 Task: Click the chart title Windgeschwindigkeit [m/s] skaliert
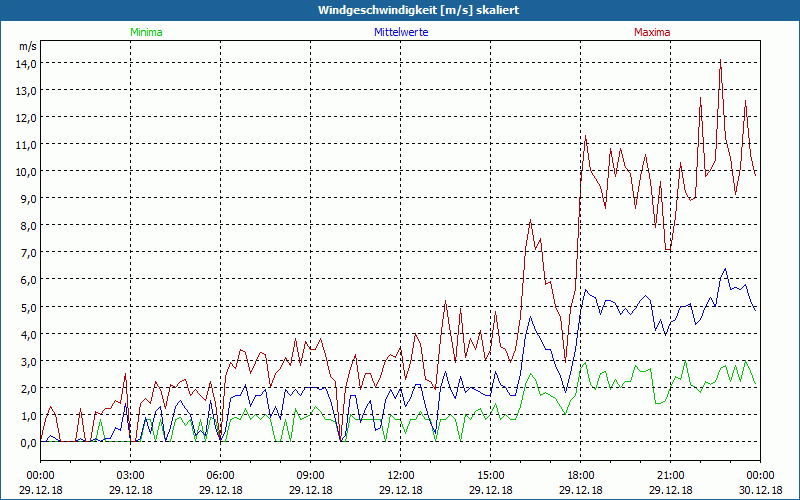tap(418, 10)
